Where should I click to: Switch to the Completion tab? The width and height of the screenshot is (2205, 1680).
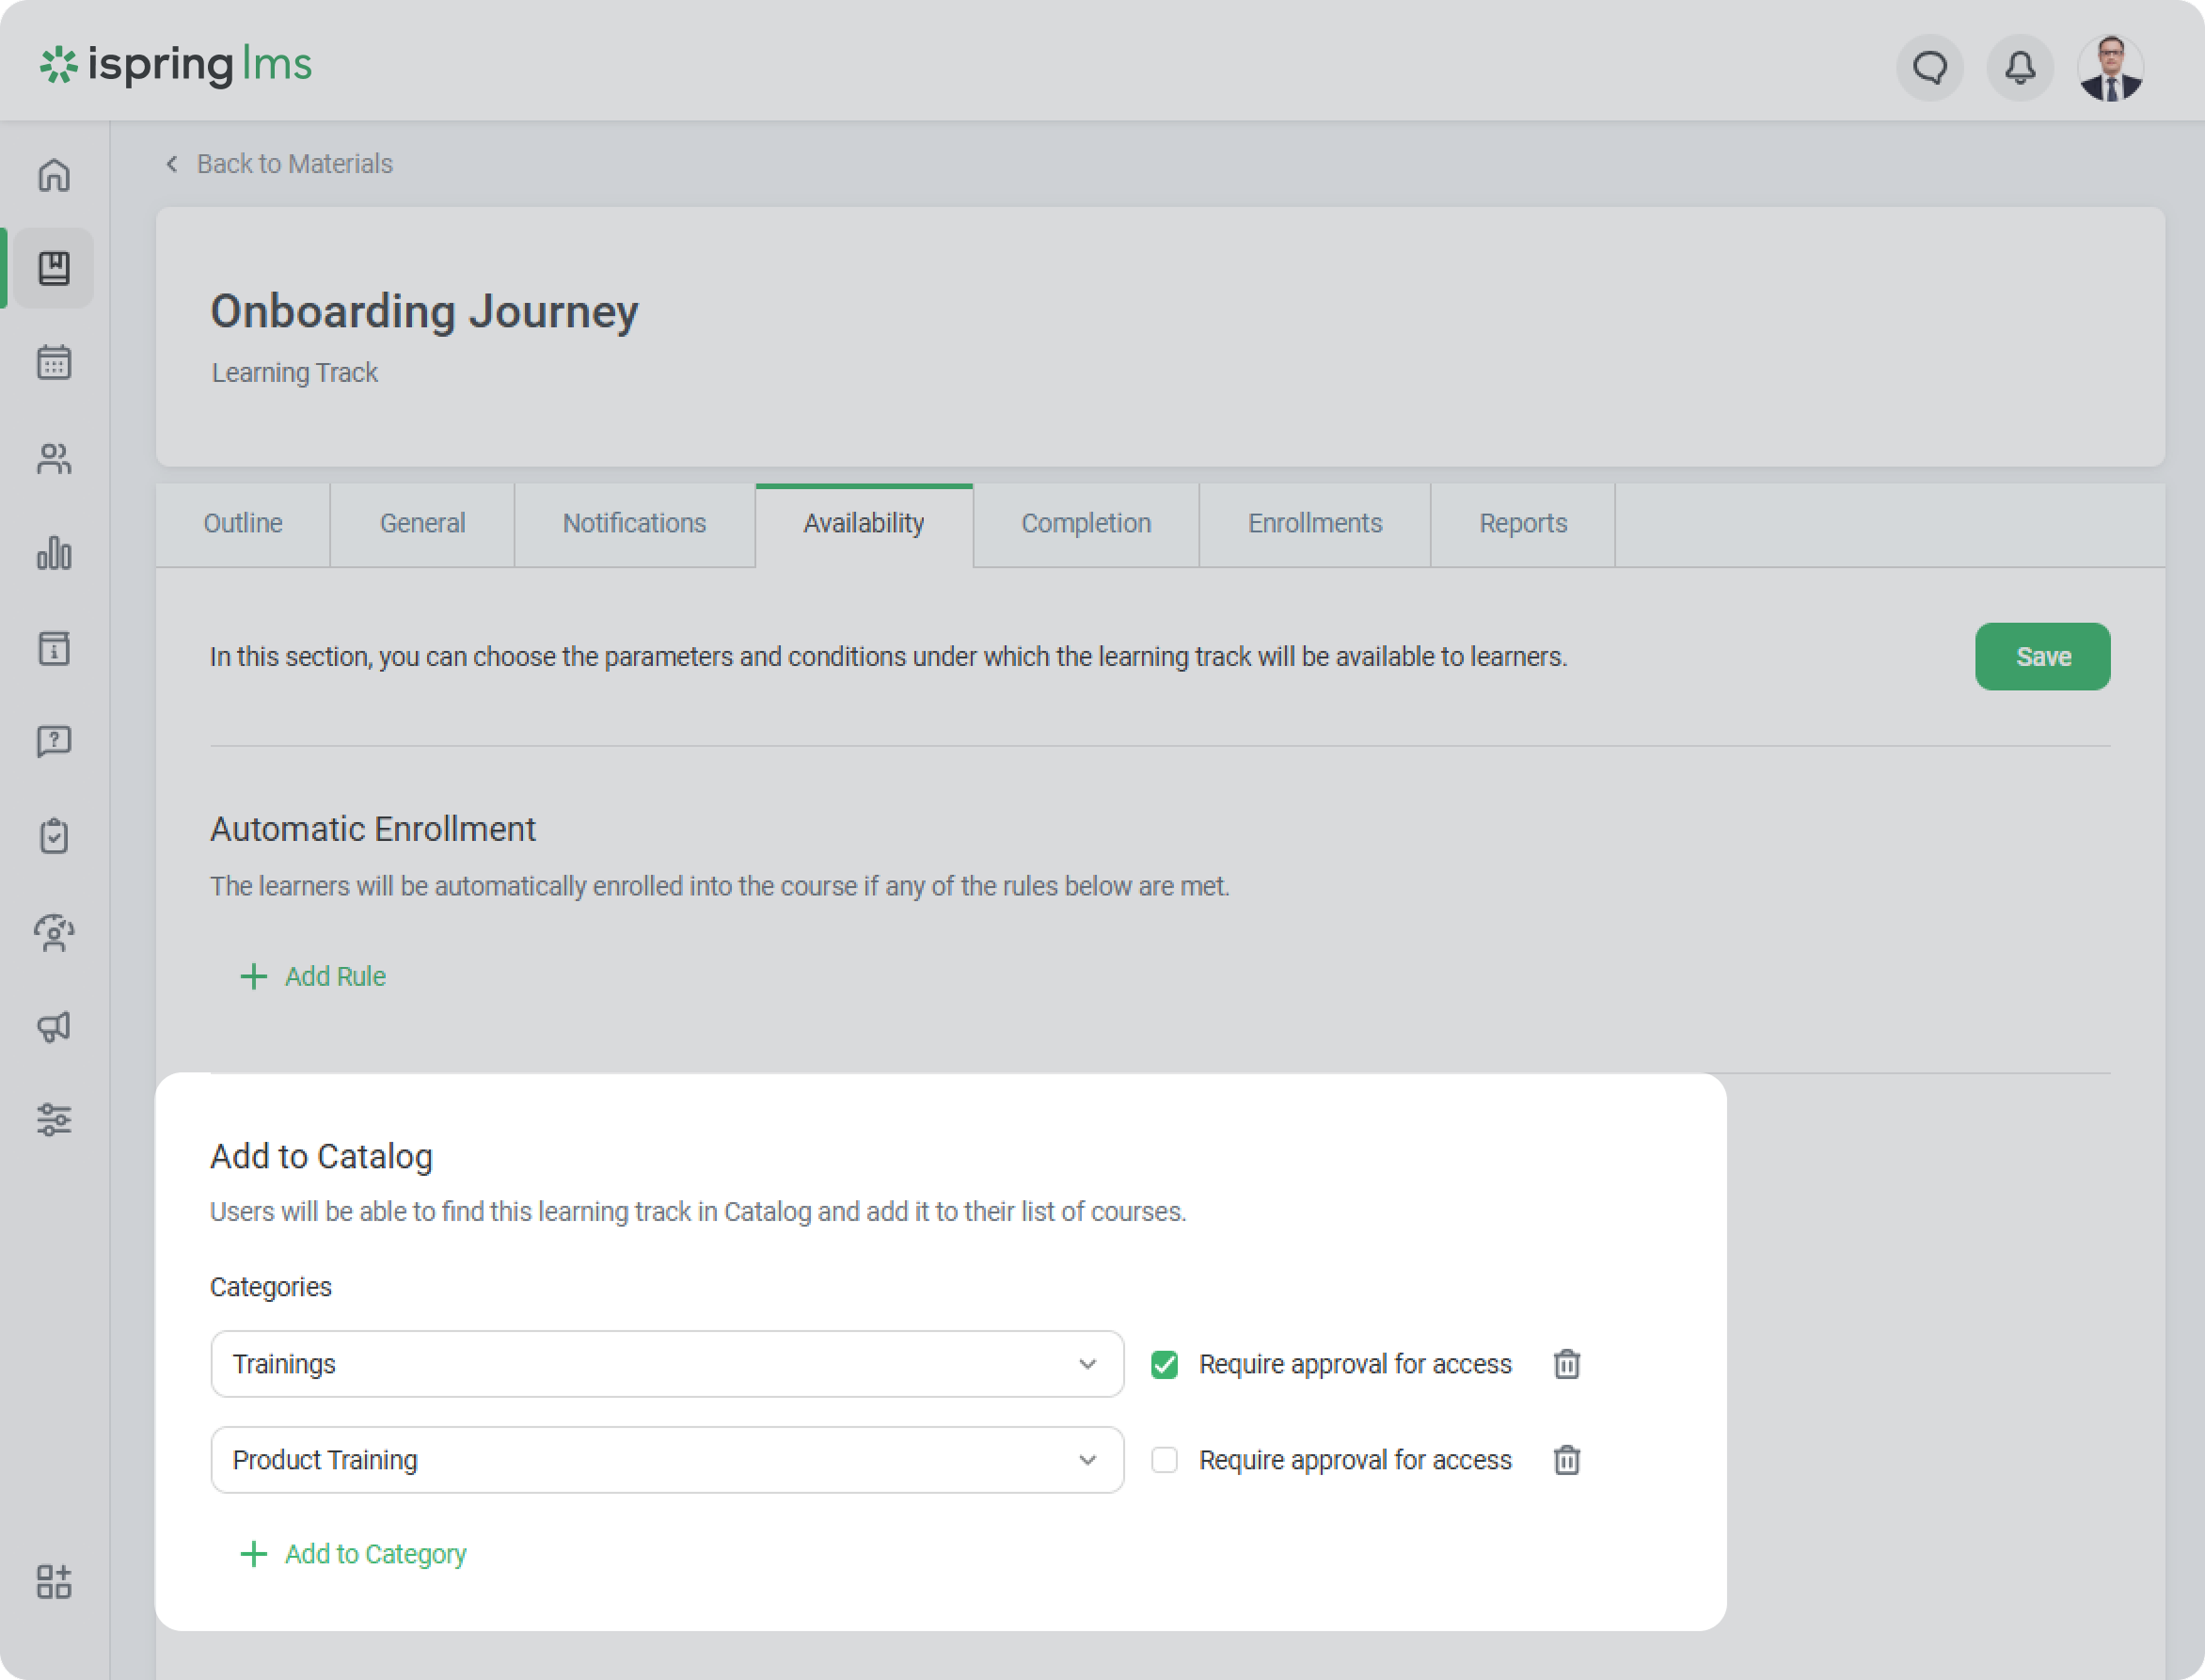pyautogui.click(x=1085, y=524)
